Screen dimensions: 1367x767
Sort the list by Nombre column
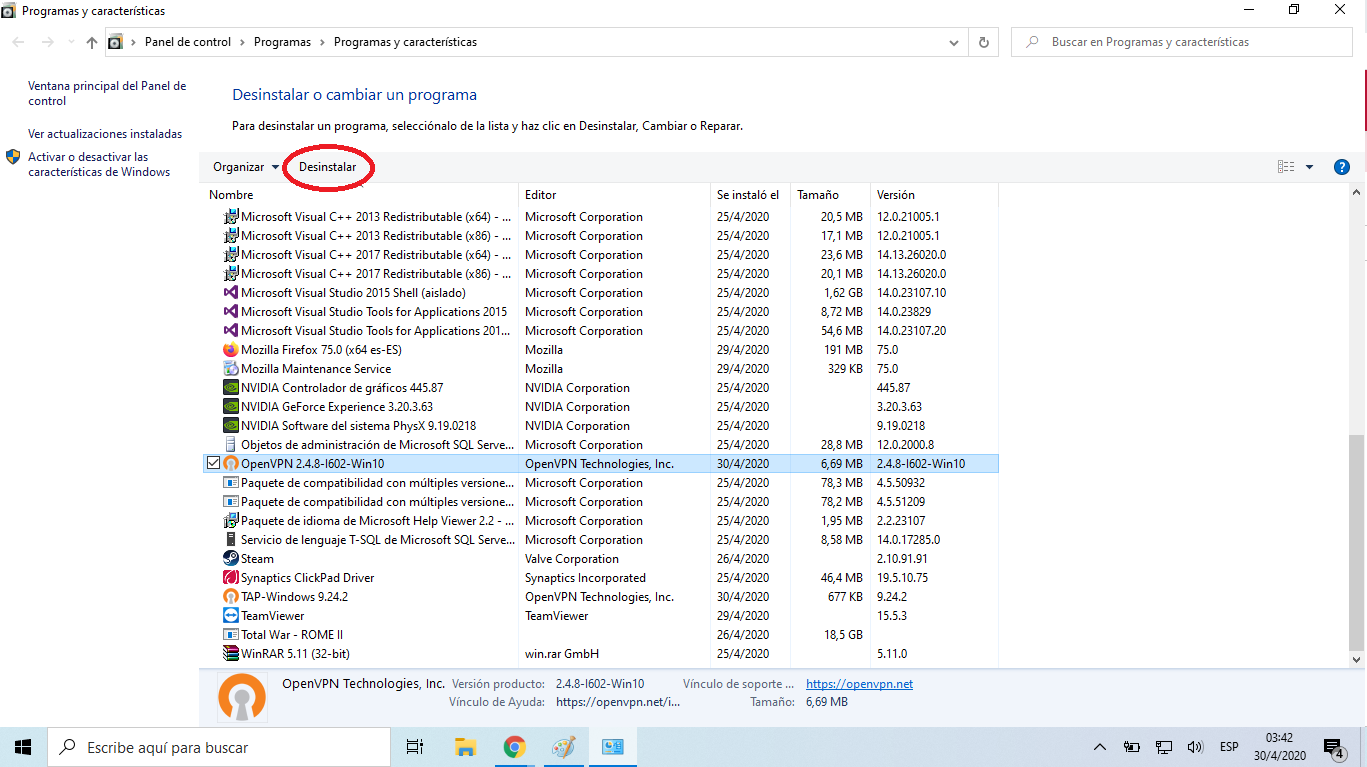pos(362,195)
